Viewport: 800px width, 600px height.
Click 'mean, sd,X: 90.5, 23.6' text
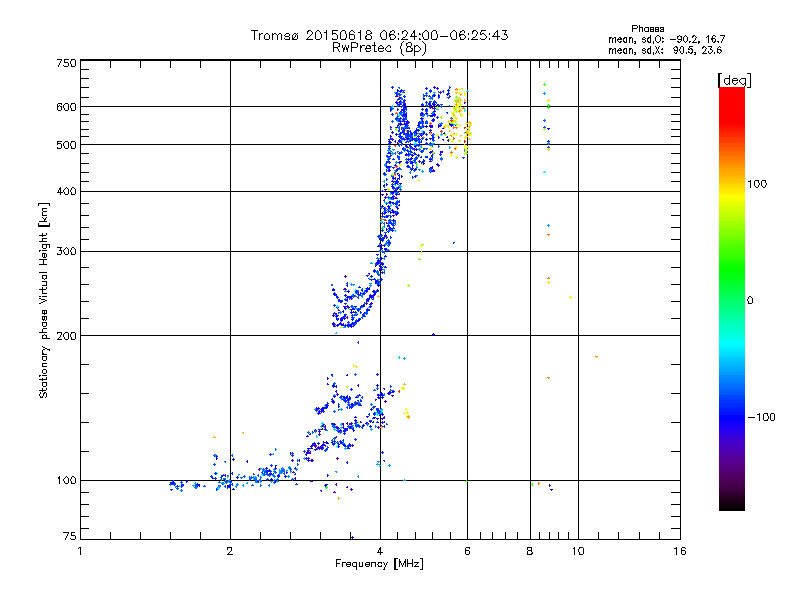coord(665,50)
